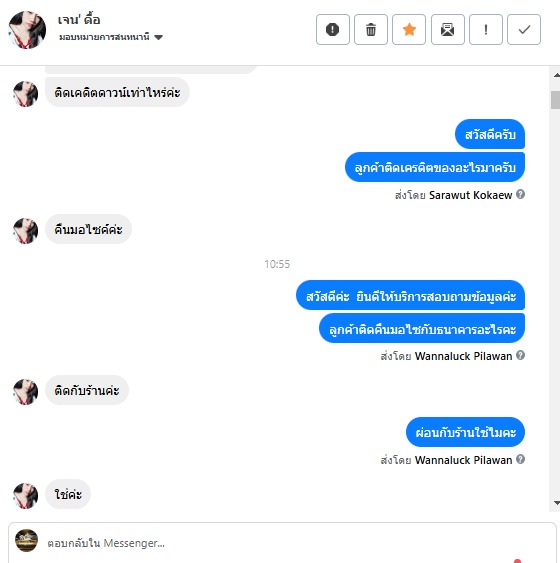Click help icon beside last Wannaluck Pilawan
The image size is (560, 563).
[x=520, y=459]
